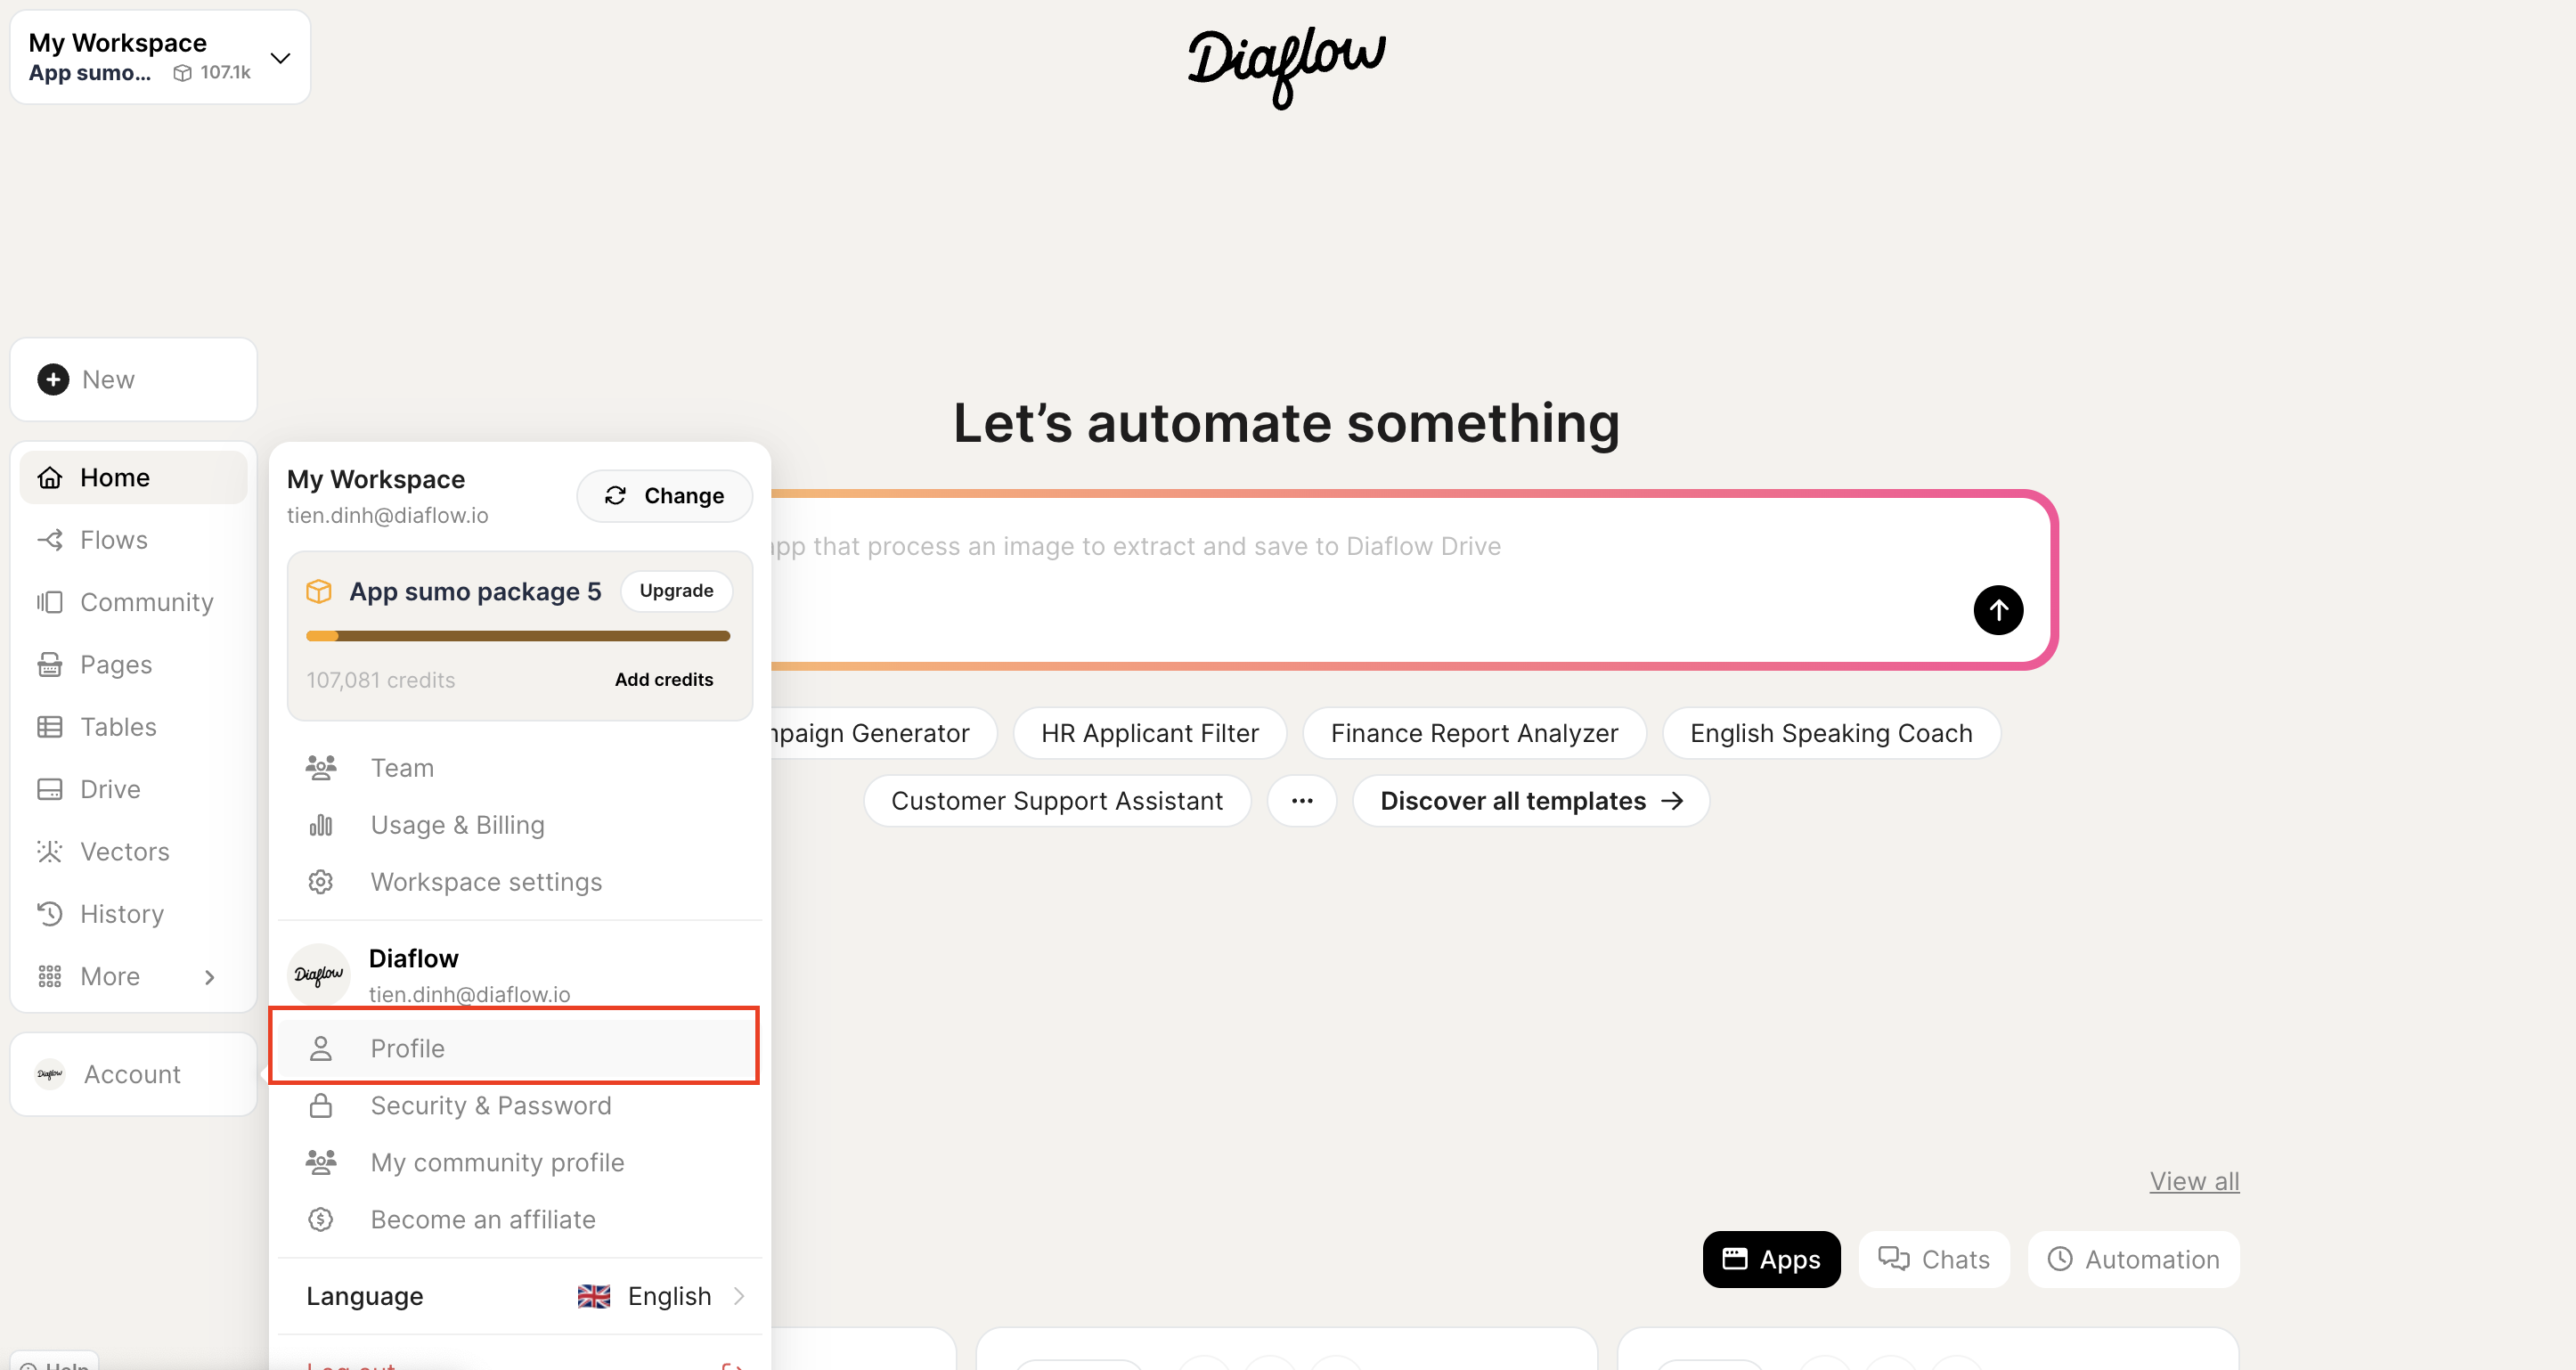
Task: Switch to the Automation tab
Action: pos(2133,1259)
